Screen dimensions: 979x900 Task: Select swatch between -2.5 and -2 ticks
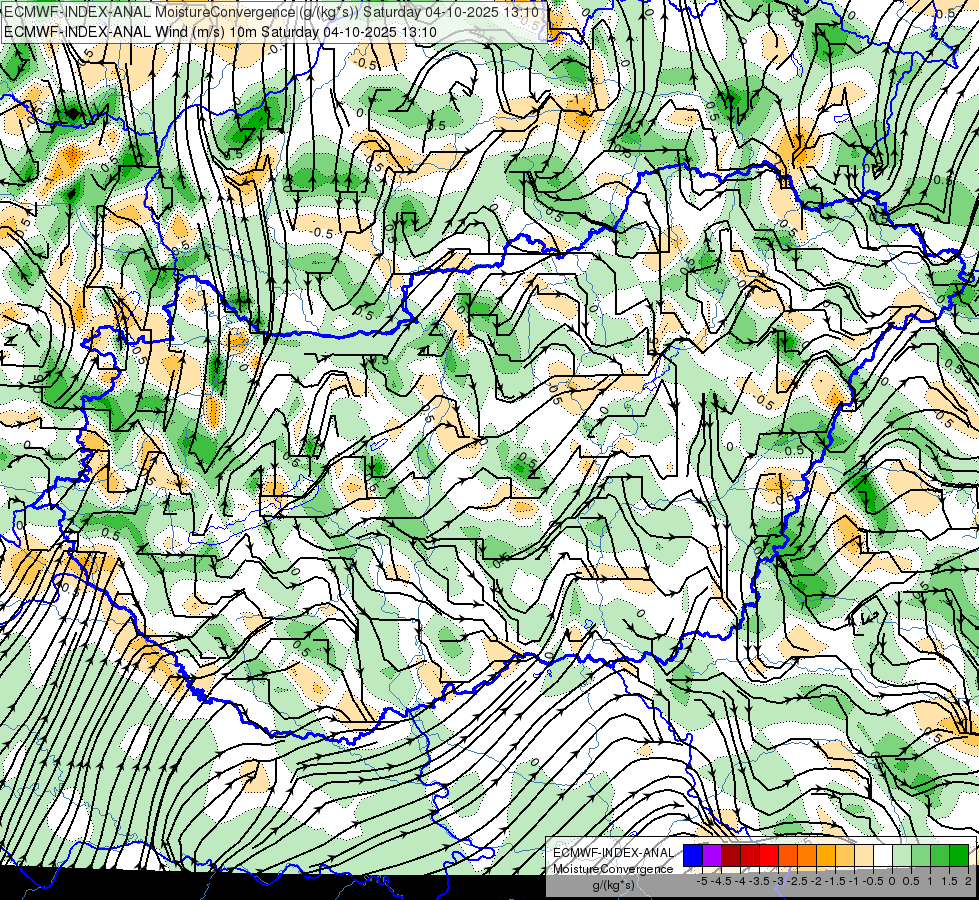click(807, 856)
